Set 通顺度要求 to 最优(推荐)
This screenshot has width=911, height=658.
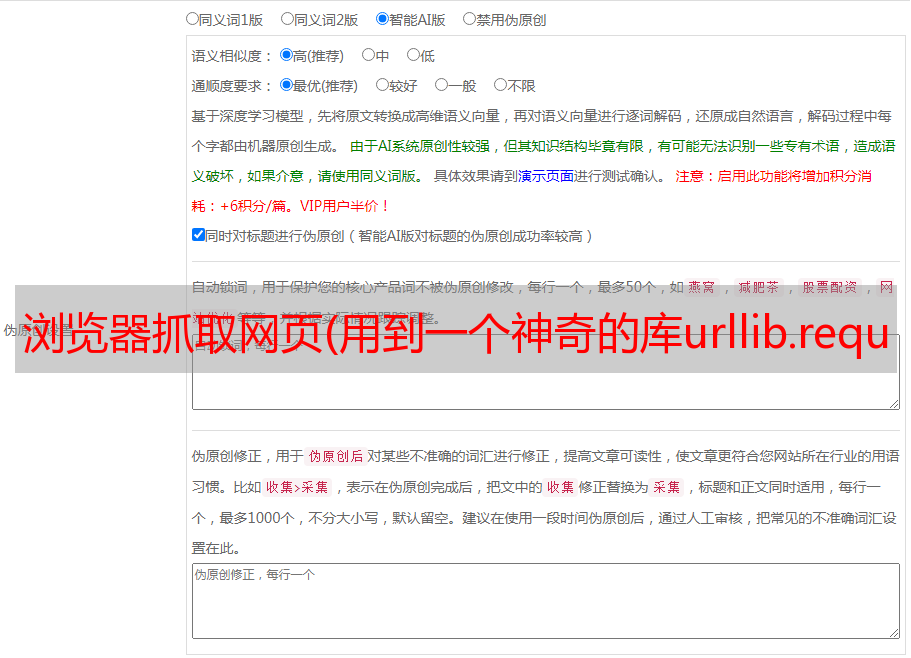(x=286, y=85)
